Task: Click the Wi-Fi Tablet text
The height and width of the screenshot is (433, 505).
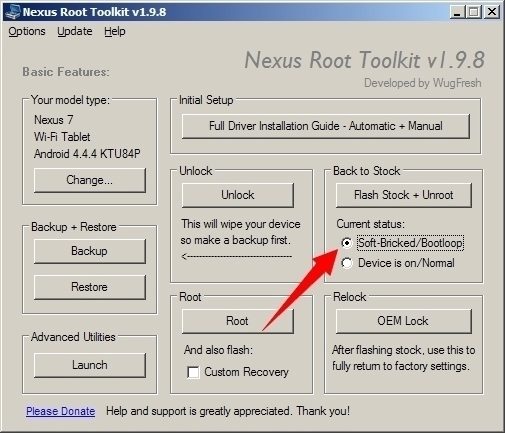Action: tap(62, 137)
